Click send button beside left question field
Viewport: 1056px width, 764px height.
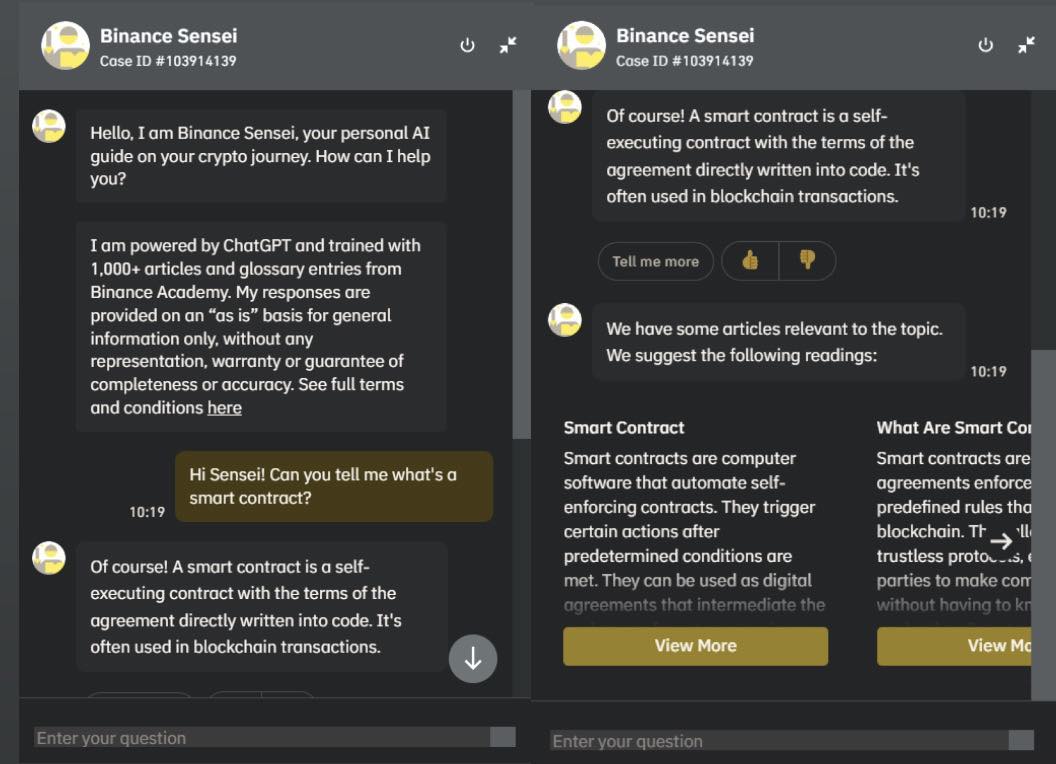[x=503, y=737]
